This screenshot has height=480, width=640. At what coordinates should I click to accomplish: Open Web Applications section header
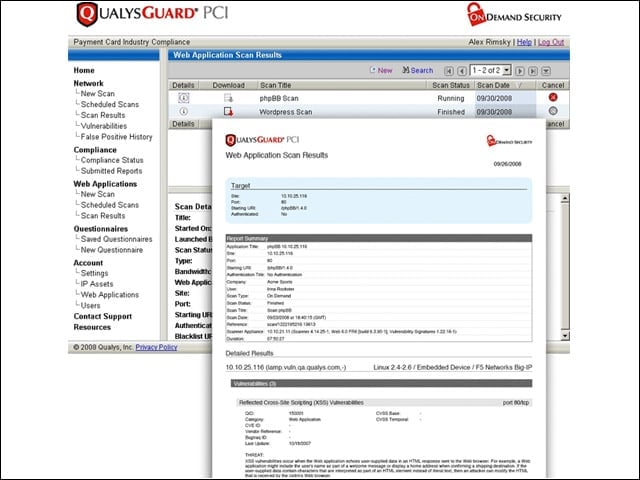pyautogui.click(x=105, y=184)
